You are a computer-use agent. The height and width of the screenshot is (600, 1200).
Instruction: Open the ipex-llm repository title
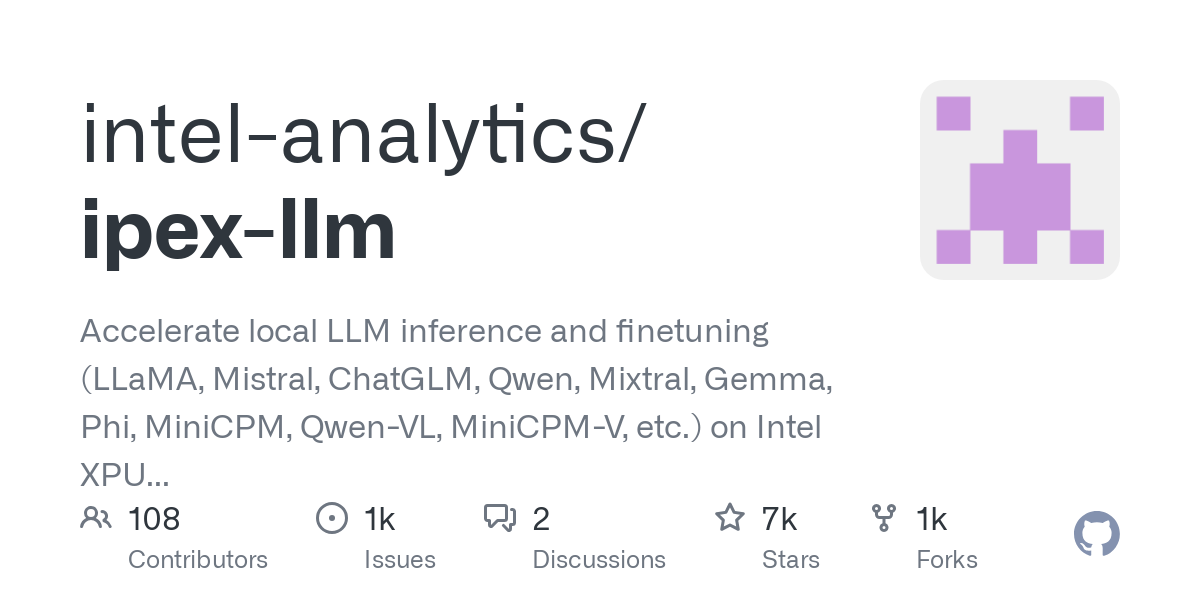pyautogui.click(x=238, y=230)
